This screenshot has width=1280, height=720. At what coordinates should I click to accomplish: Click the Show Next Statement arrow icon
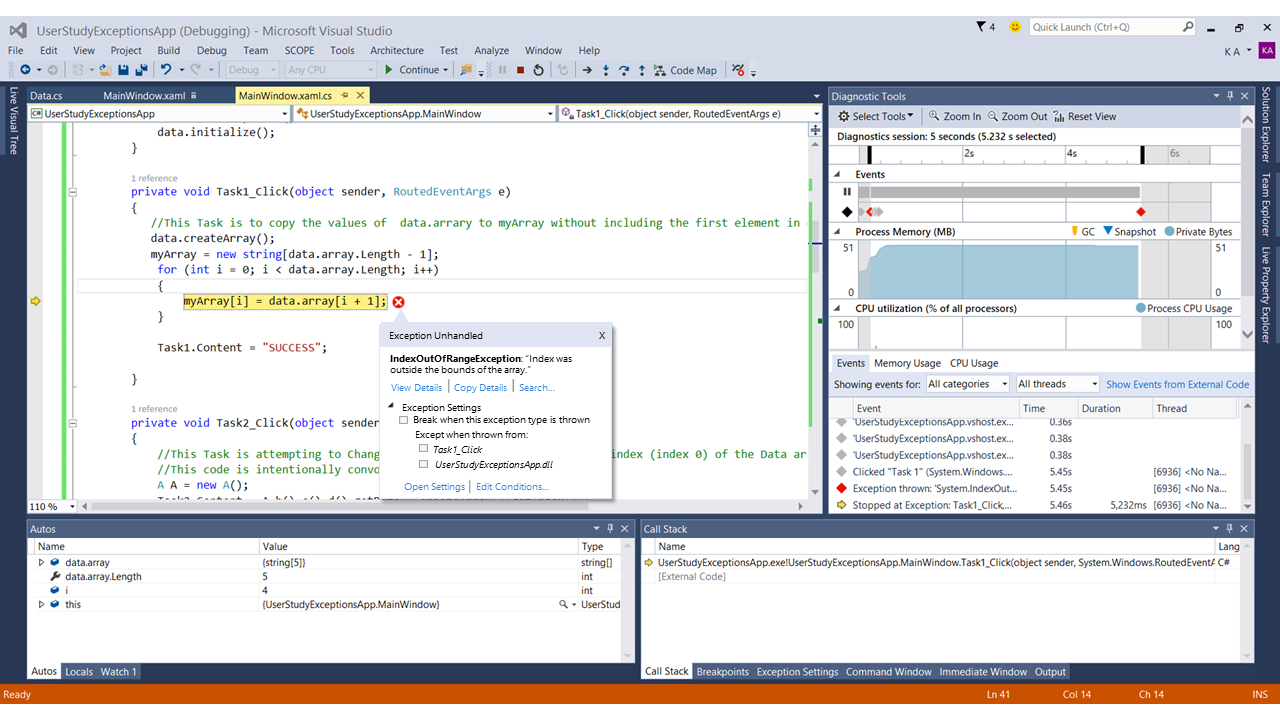click(588, 70)
